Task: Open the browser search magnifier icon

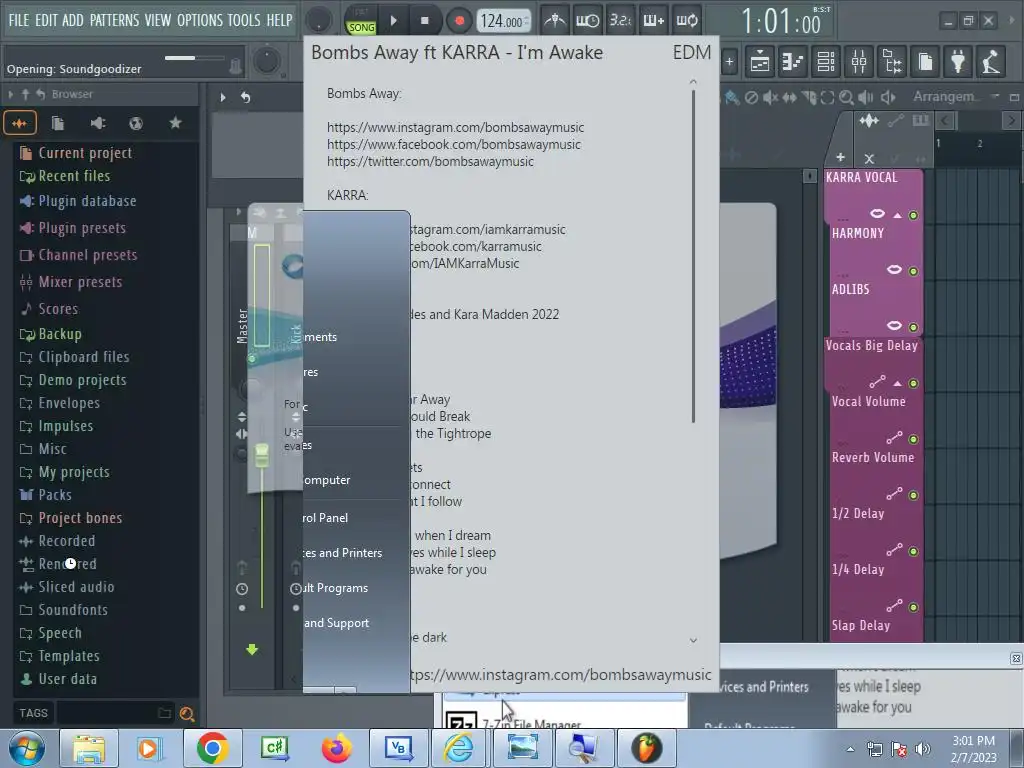Action: click(187, 714)
